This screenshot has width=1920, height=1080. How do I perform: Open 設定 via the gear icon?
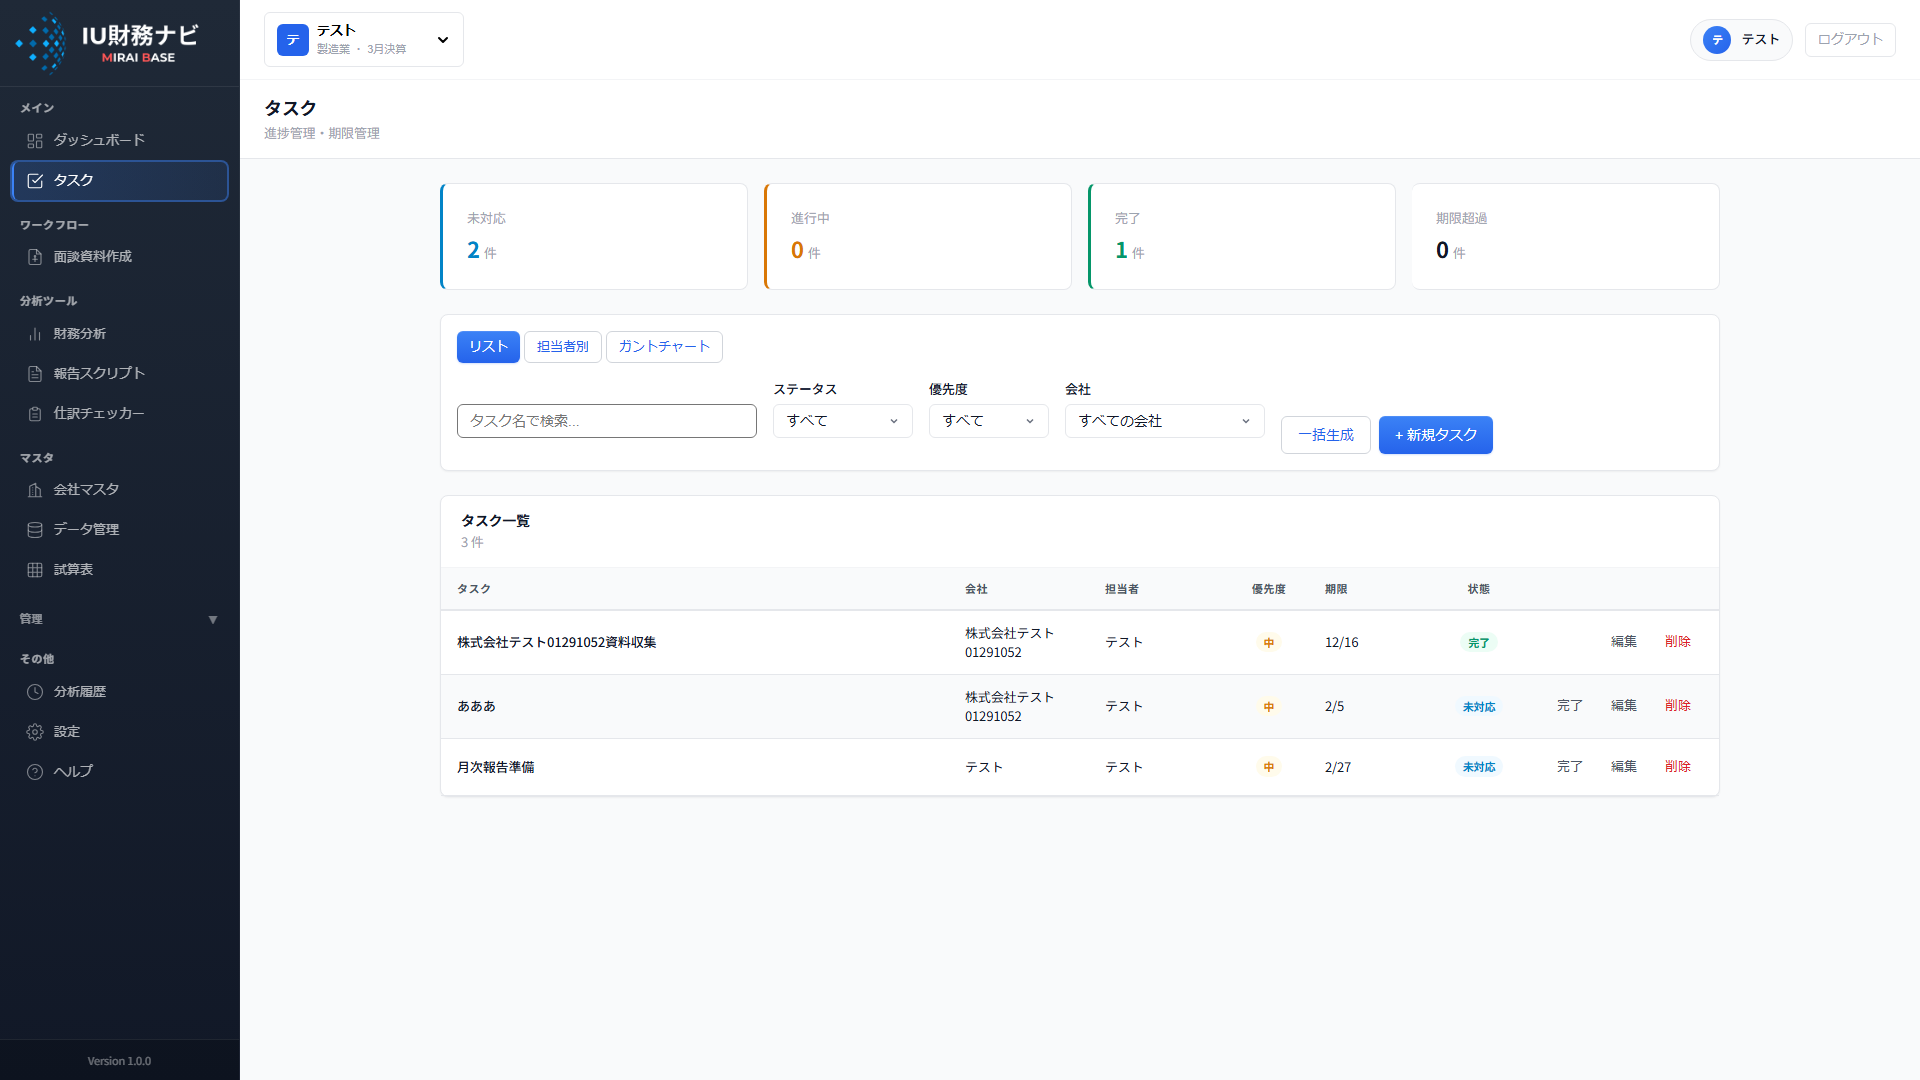point(35,732)
